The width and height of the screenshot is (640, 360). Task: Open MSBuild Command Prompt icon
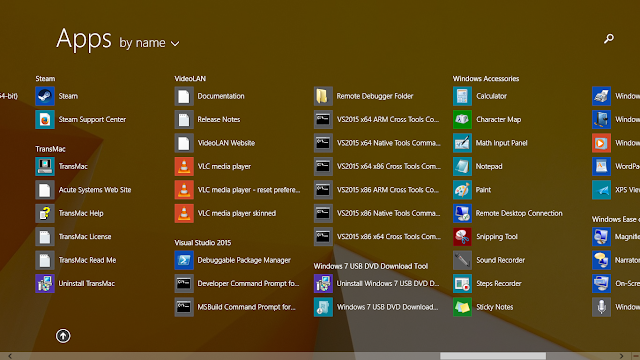click(184, 307)
